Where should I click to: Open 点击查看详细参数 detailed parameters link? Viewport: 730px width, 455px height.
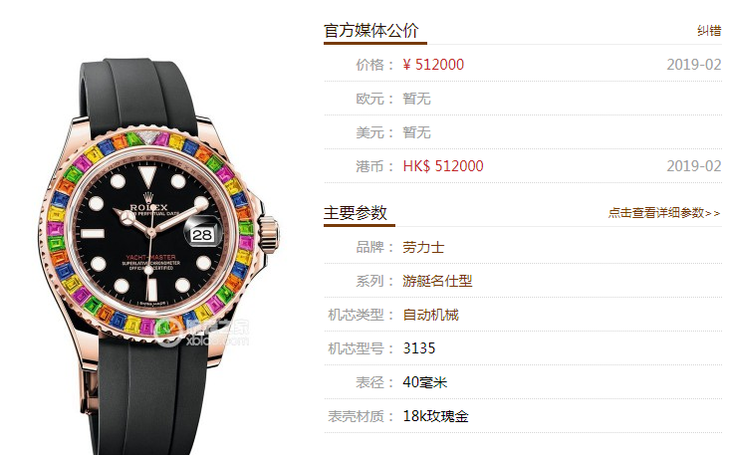click(x=664, y=213)
